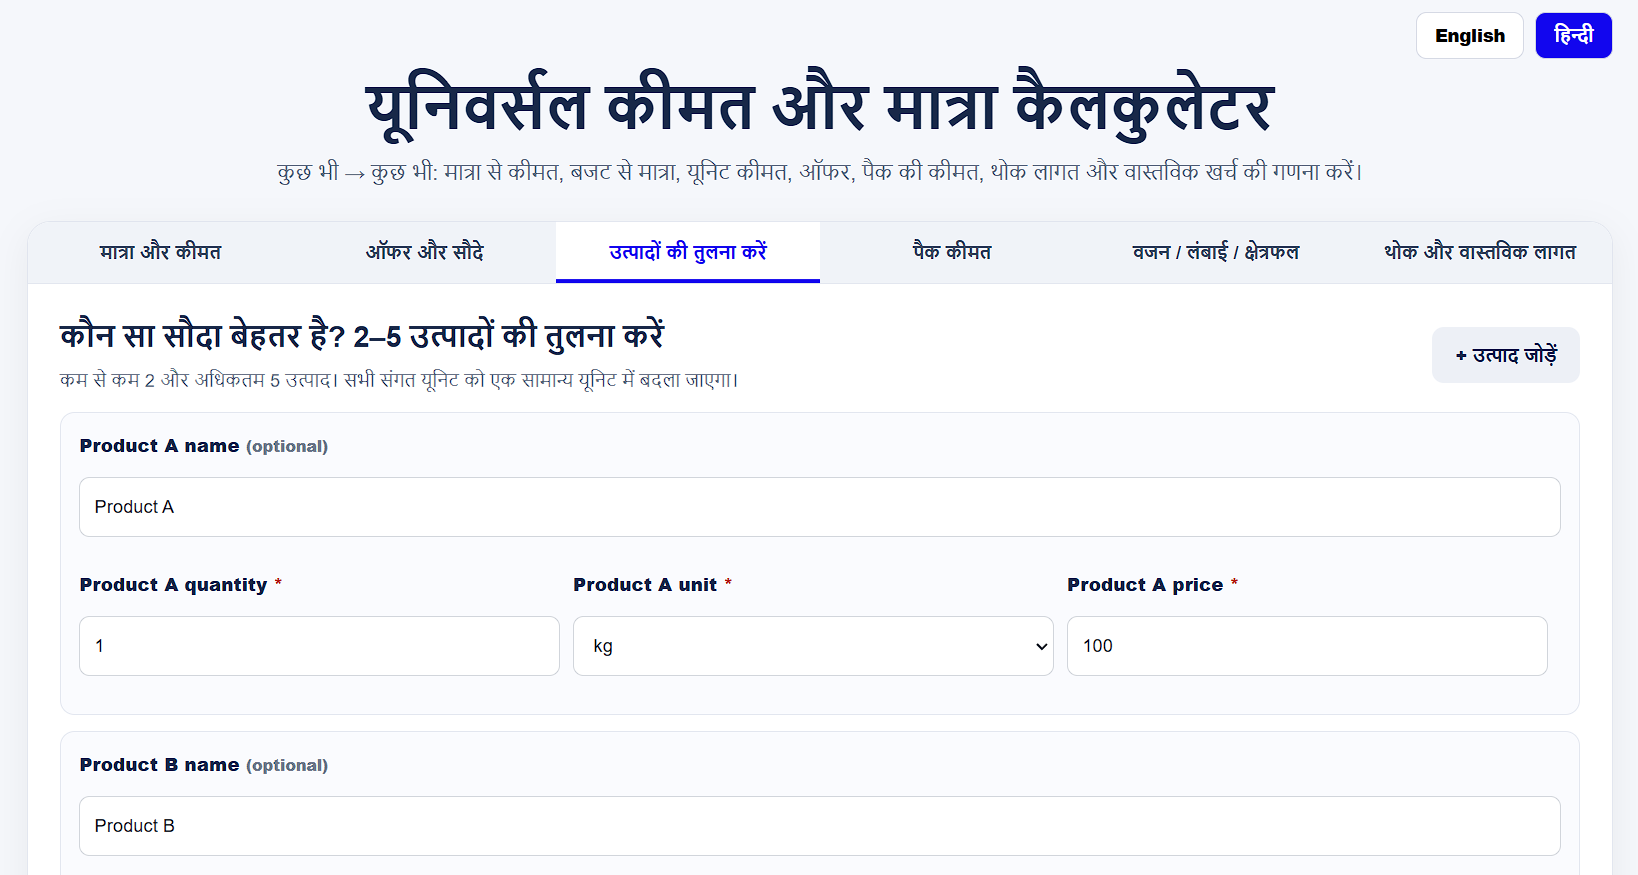Click the Product A price field
Viewport: 1638px width, 875px height.
pos(1307,646)
